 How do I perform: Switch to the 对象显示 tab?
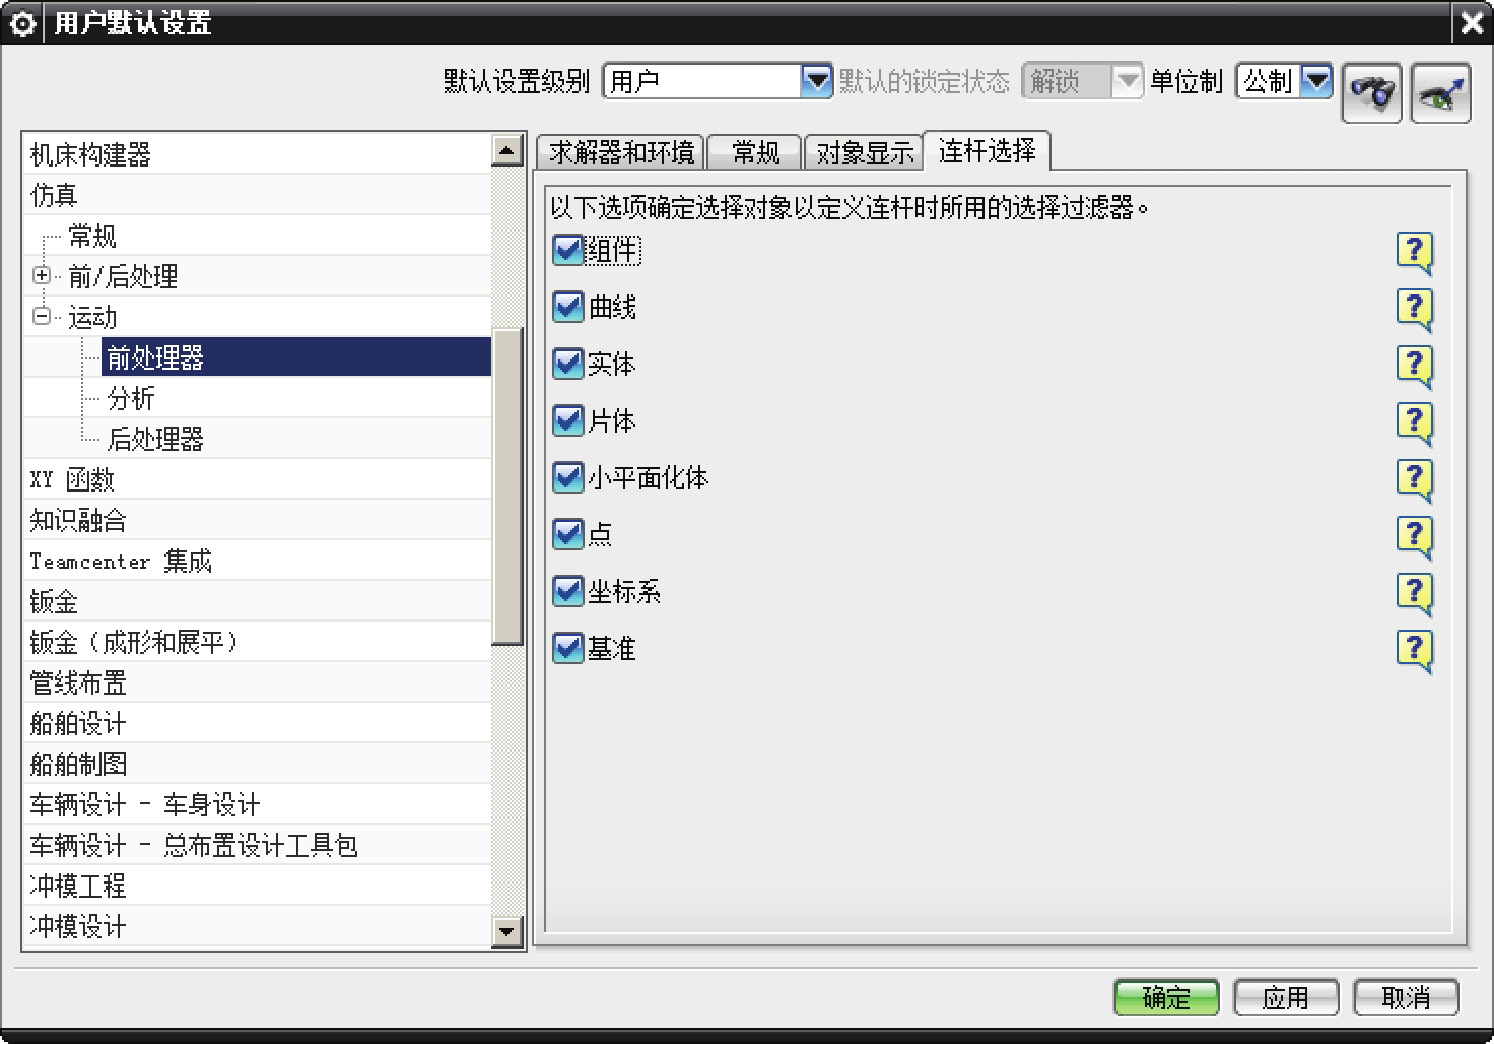(x=864, y=153)
